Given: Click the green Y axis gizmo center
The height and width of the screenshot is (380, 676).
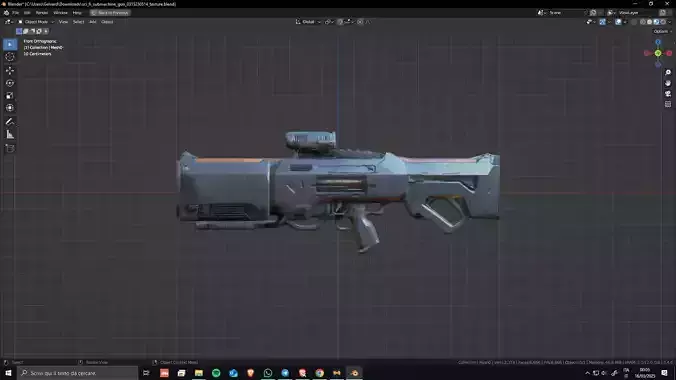Looking at the screenshot, I should (x=658, y=53).
